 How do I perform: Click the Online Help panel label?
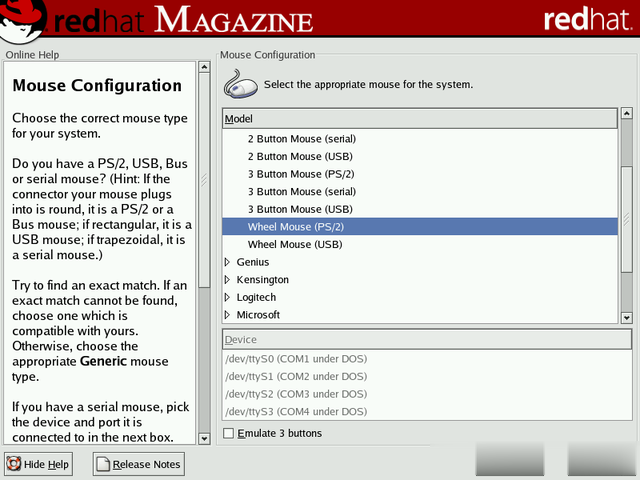(32, 55)
